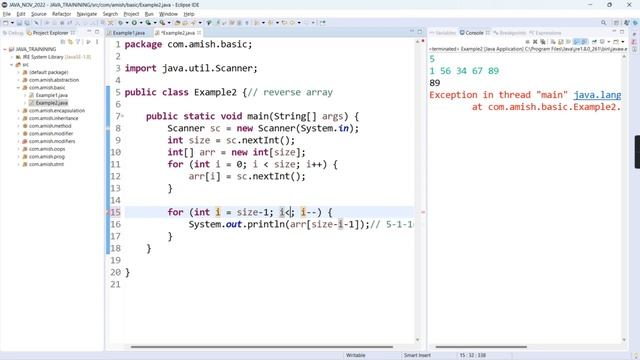
Task: Click the Project Explorer filter icon
Action: (x=78, y=42)
